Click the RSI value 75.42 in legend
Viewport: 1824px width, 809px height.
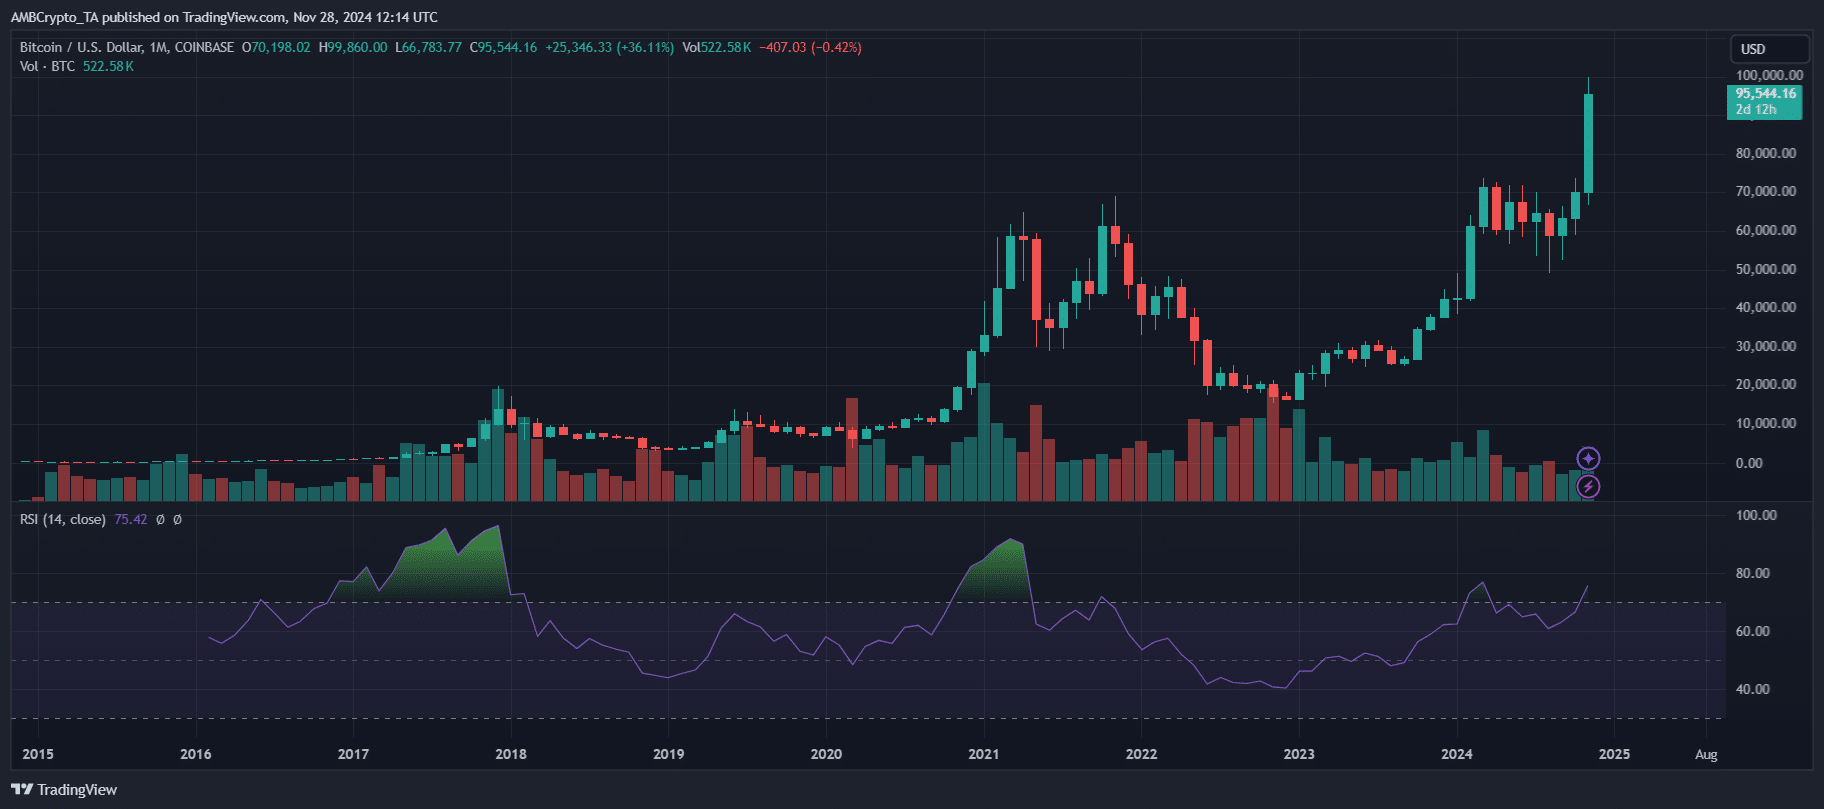pyautogui.click(x=130, y=519)
